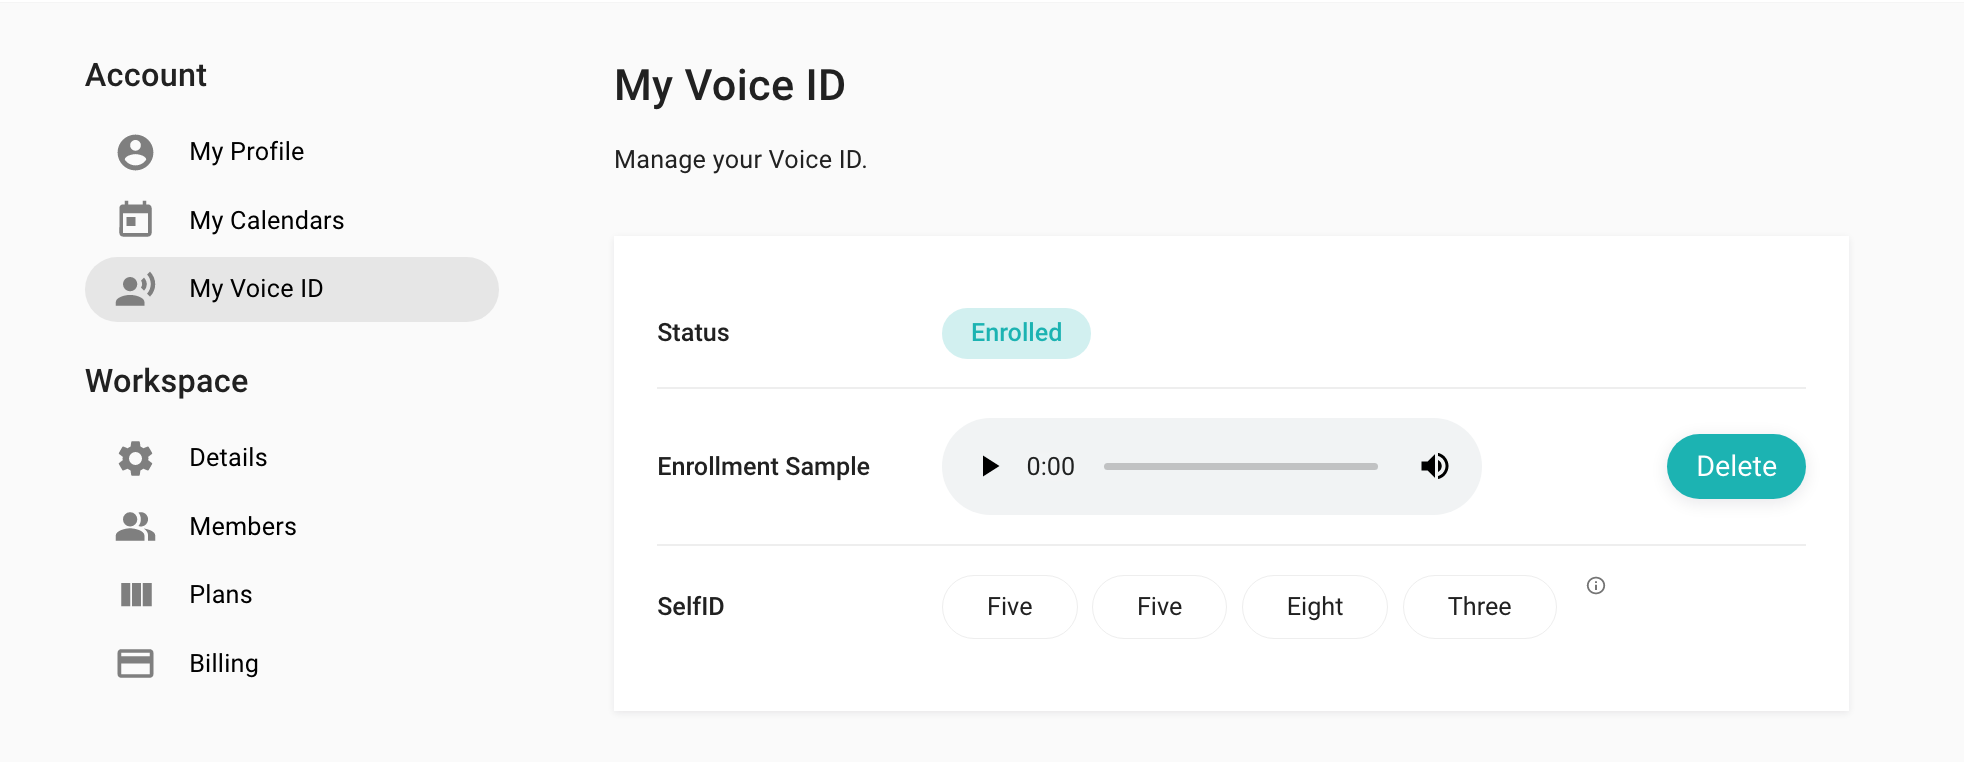Open workspace Plans page
1964x762 pixels.
tap(221, 595)
